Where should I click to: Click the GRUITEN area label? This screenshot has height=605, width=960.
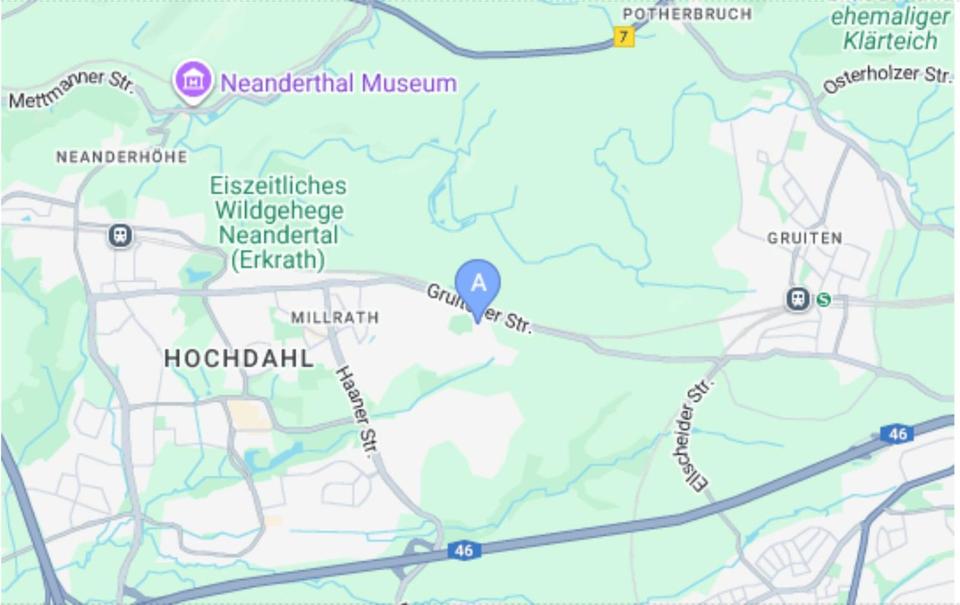tap(805, 238)
